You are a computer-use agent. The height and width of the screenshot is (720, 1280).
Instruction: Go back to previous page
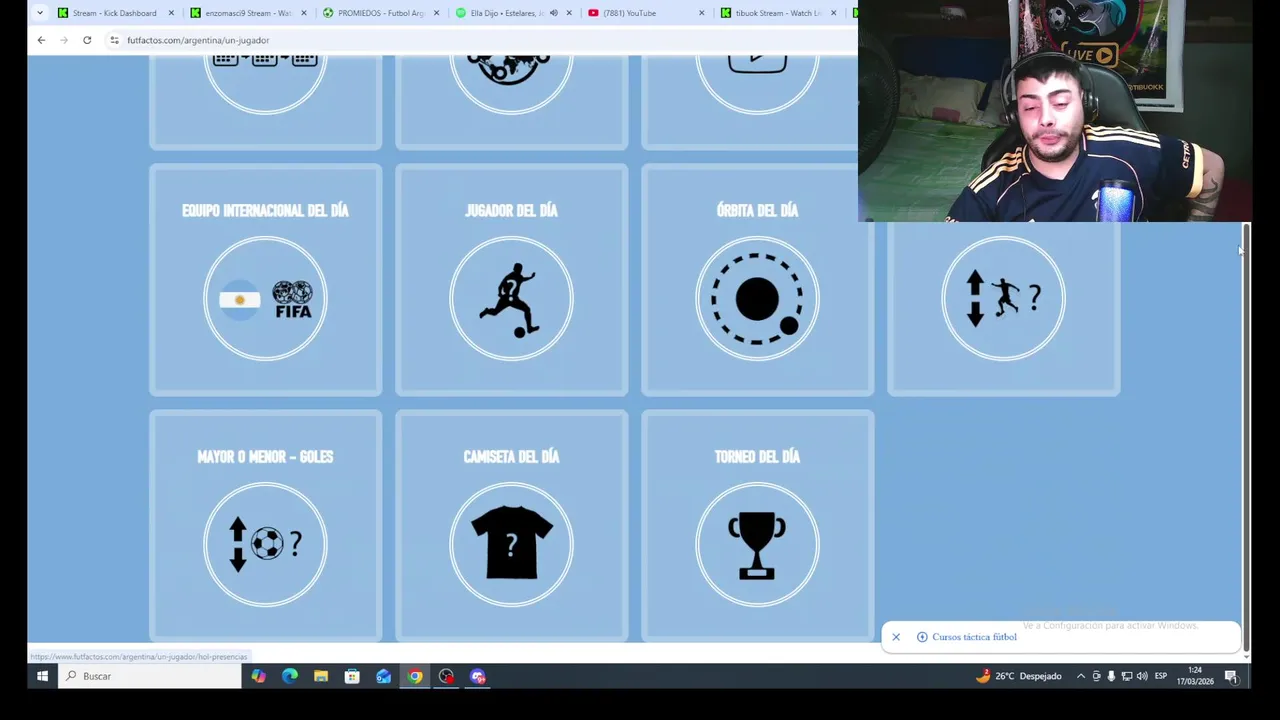(41, 40)
